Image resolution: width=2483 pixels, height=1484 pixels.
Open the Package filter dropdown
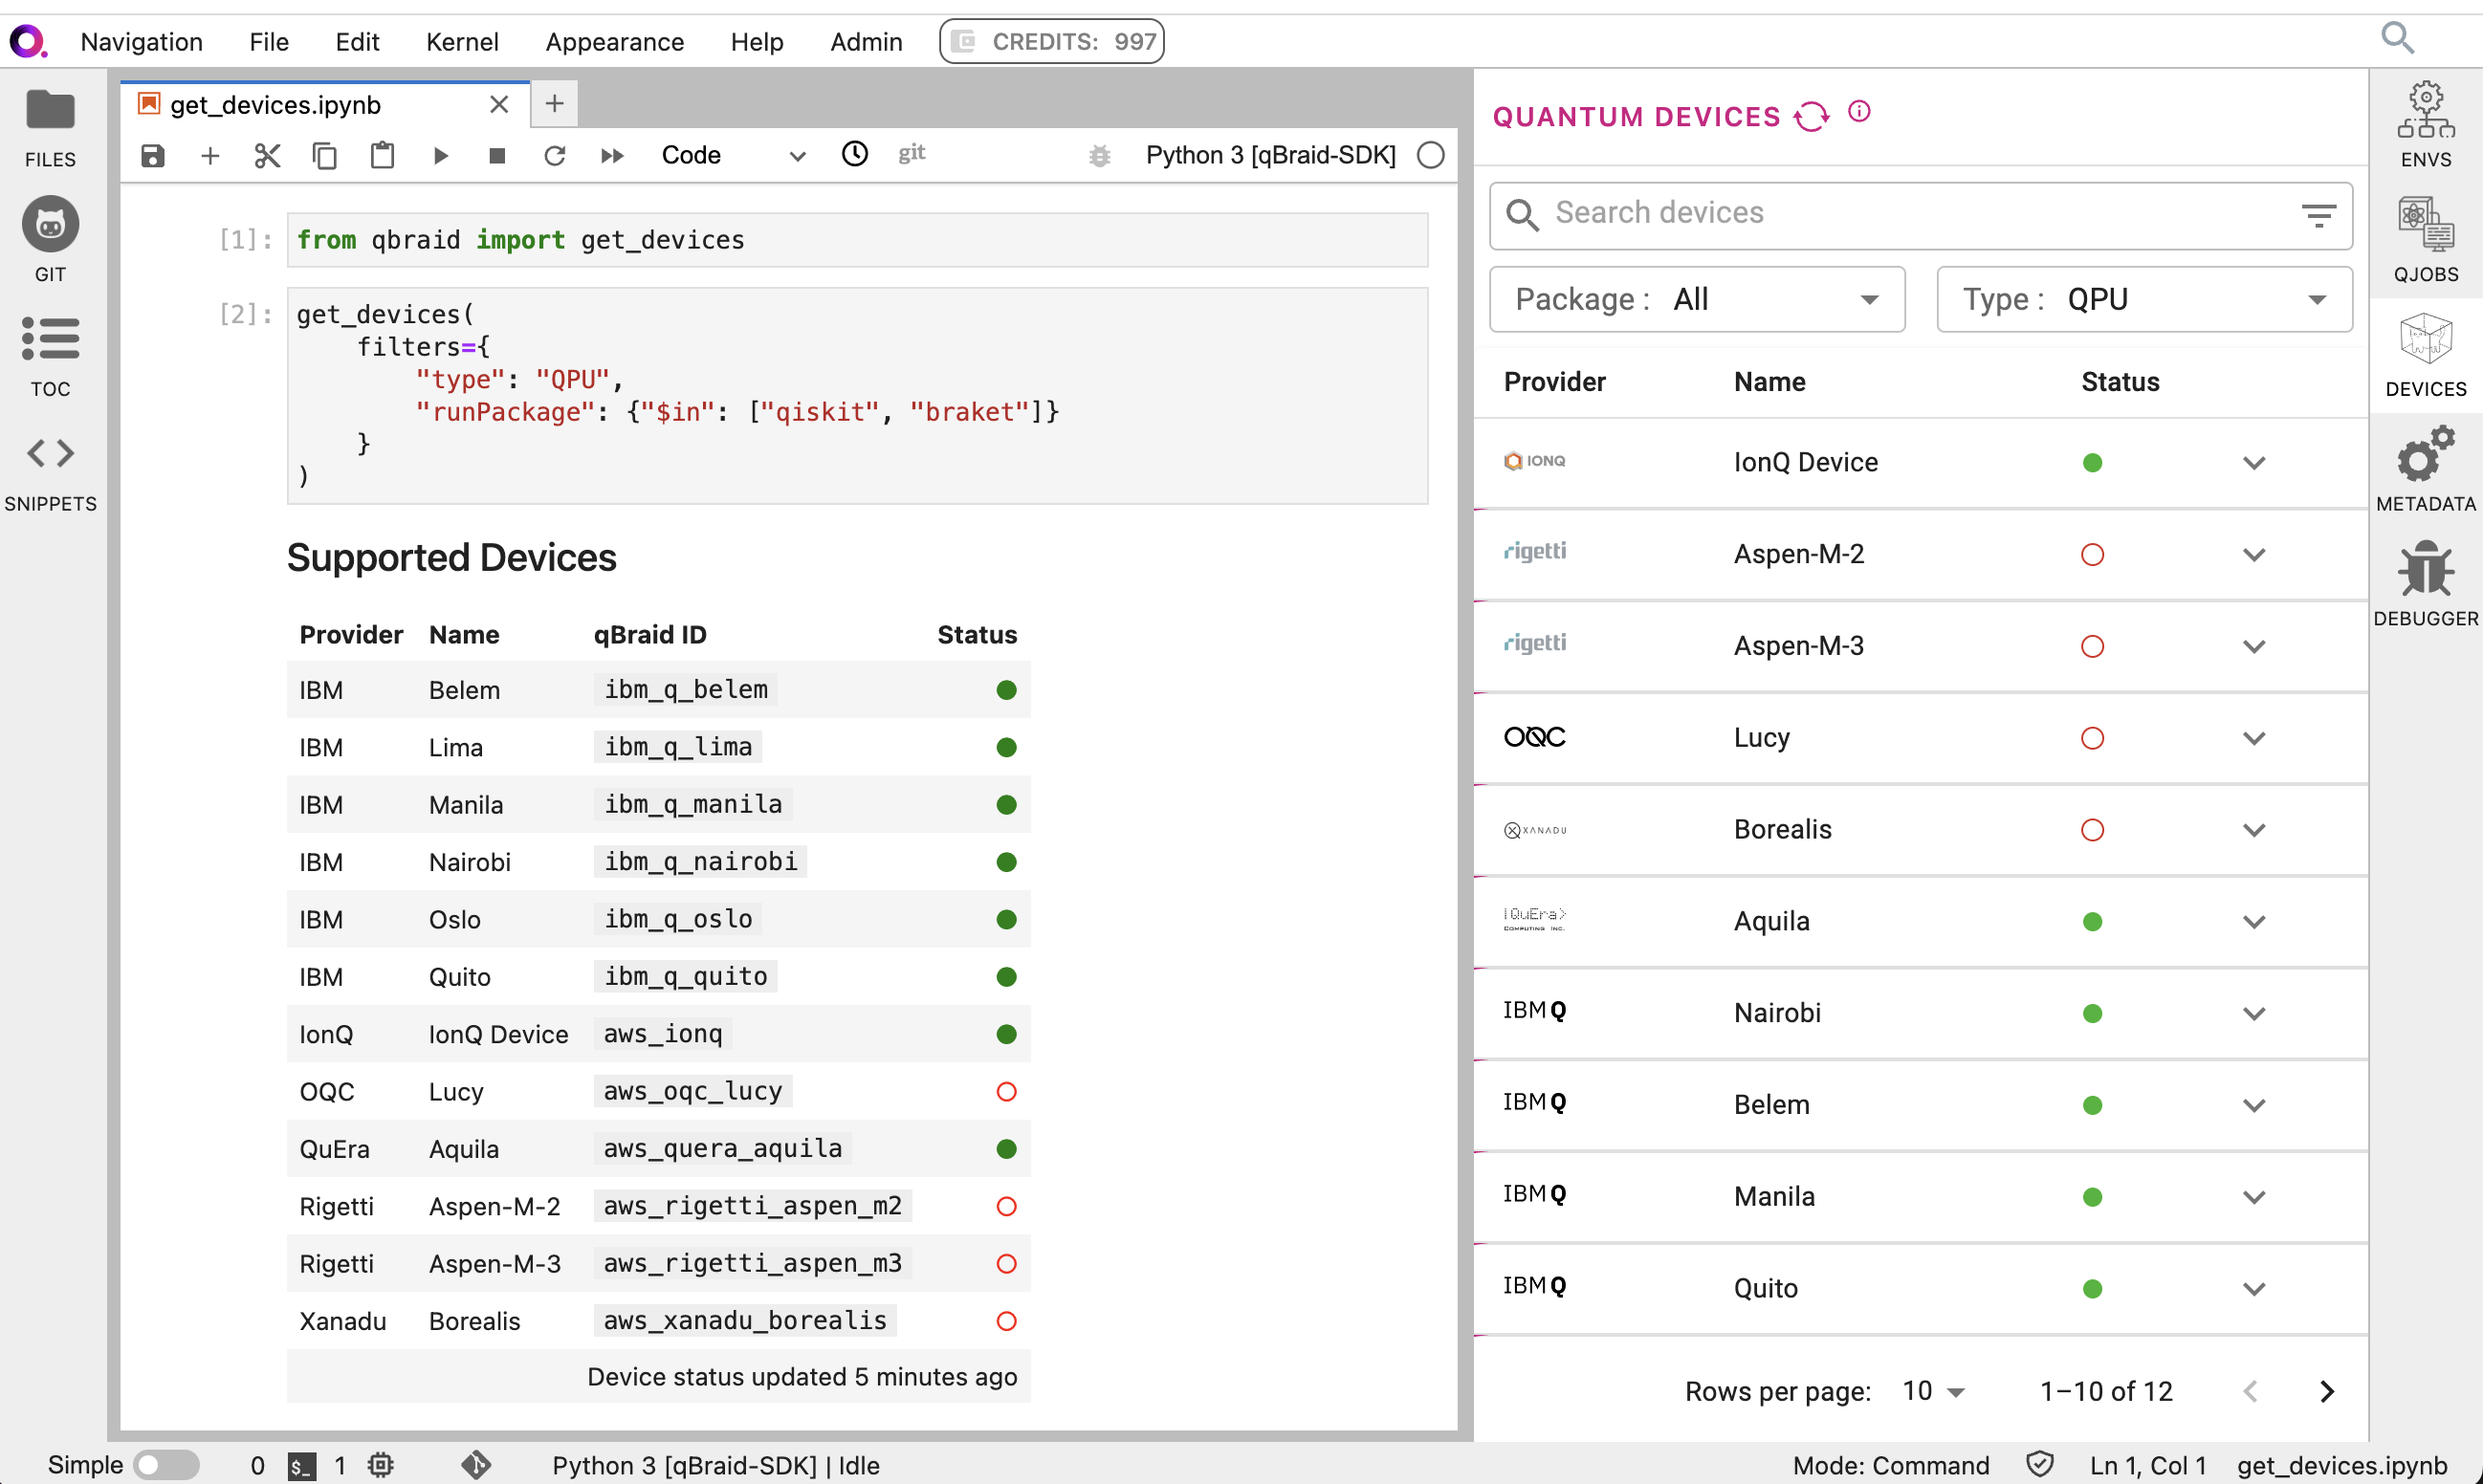pos(1697,299)
